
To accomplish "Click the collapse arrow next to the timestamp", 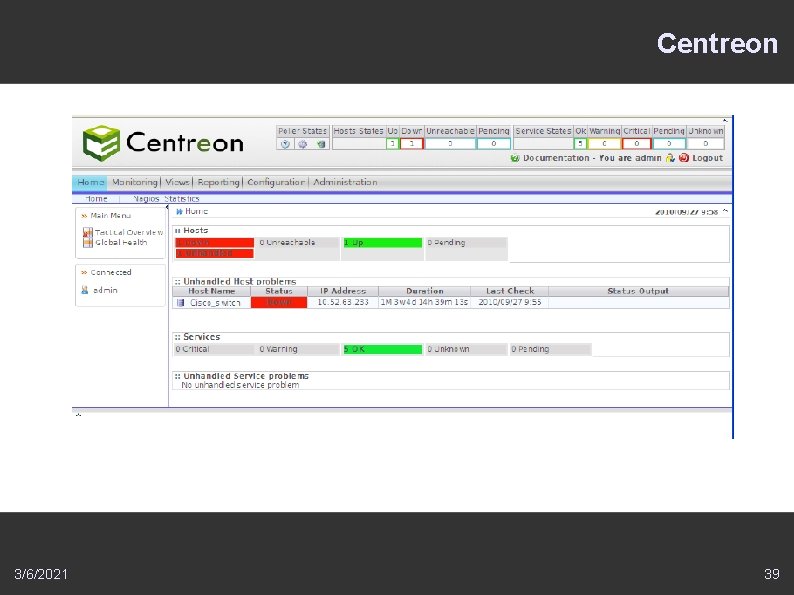I will coord(725,211).
